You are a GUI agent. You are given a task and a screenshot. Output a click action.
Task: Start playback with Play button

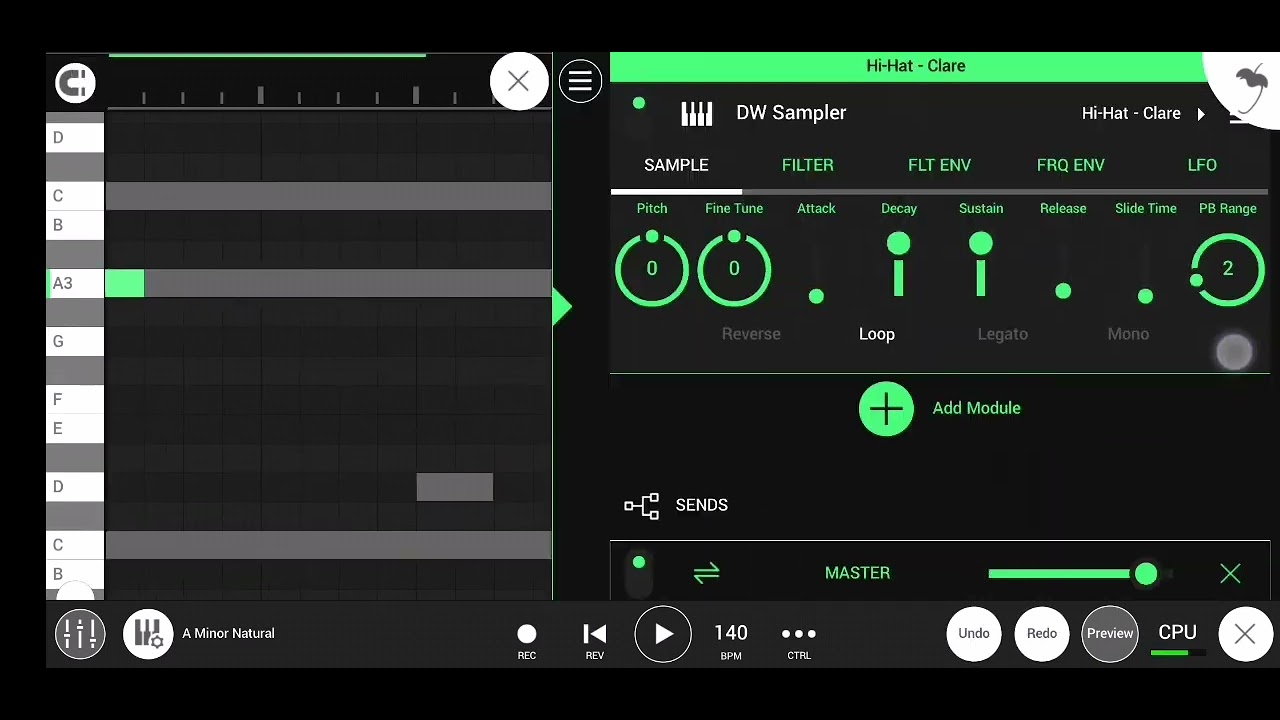(663, 634)
